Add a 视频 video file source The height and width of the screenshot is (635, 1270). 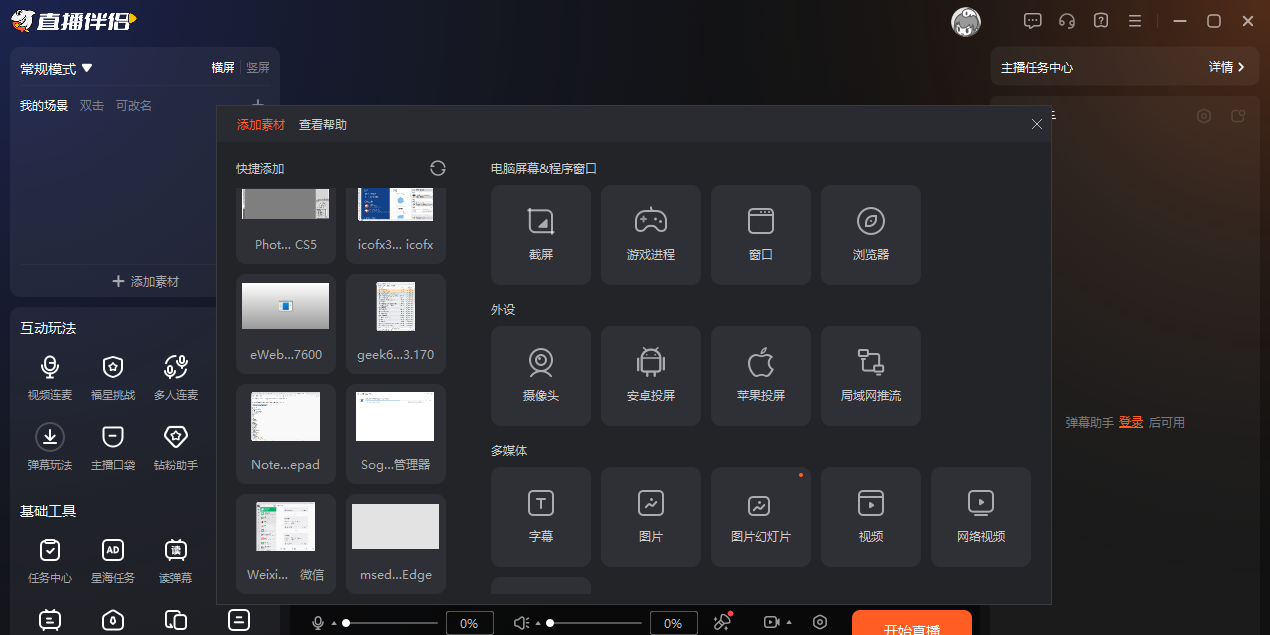(x=871, y=517)
